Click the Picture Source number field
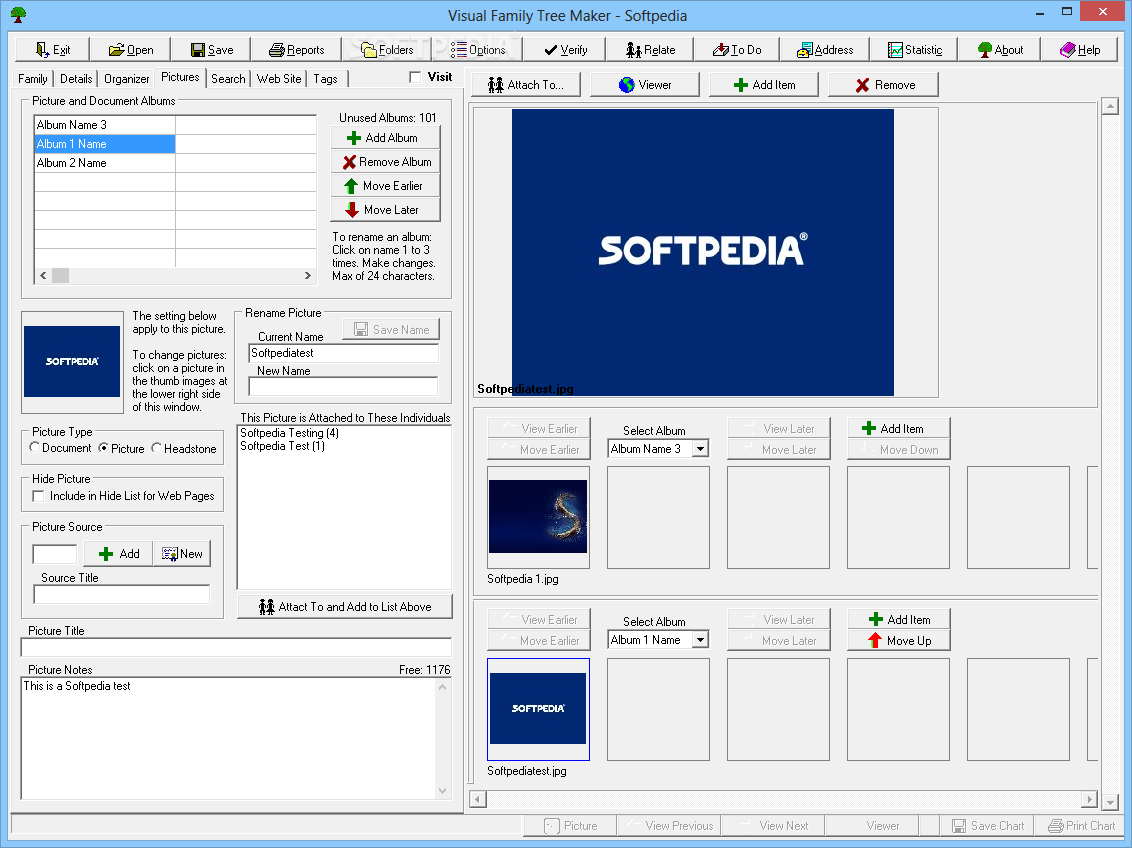This screenshot has width=1132, height=848. [55, 554]
